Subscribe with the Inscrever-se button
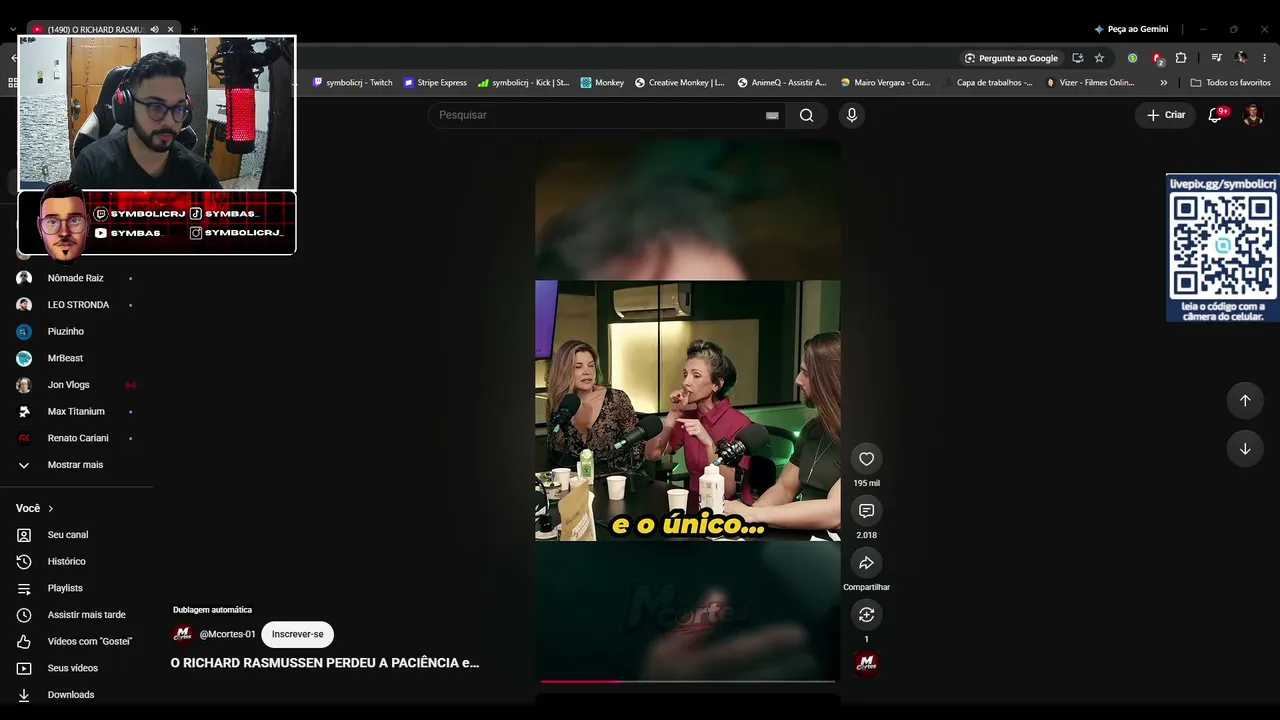The image size is (1280, 720). (x=297, y=634)
